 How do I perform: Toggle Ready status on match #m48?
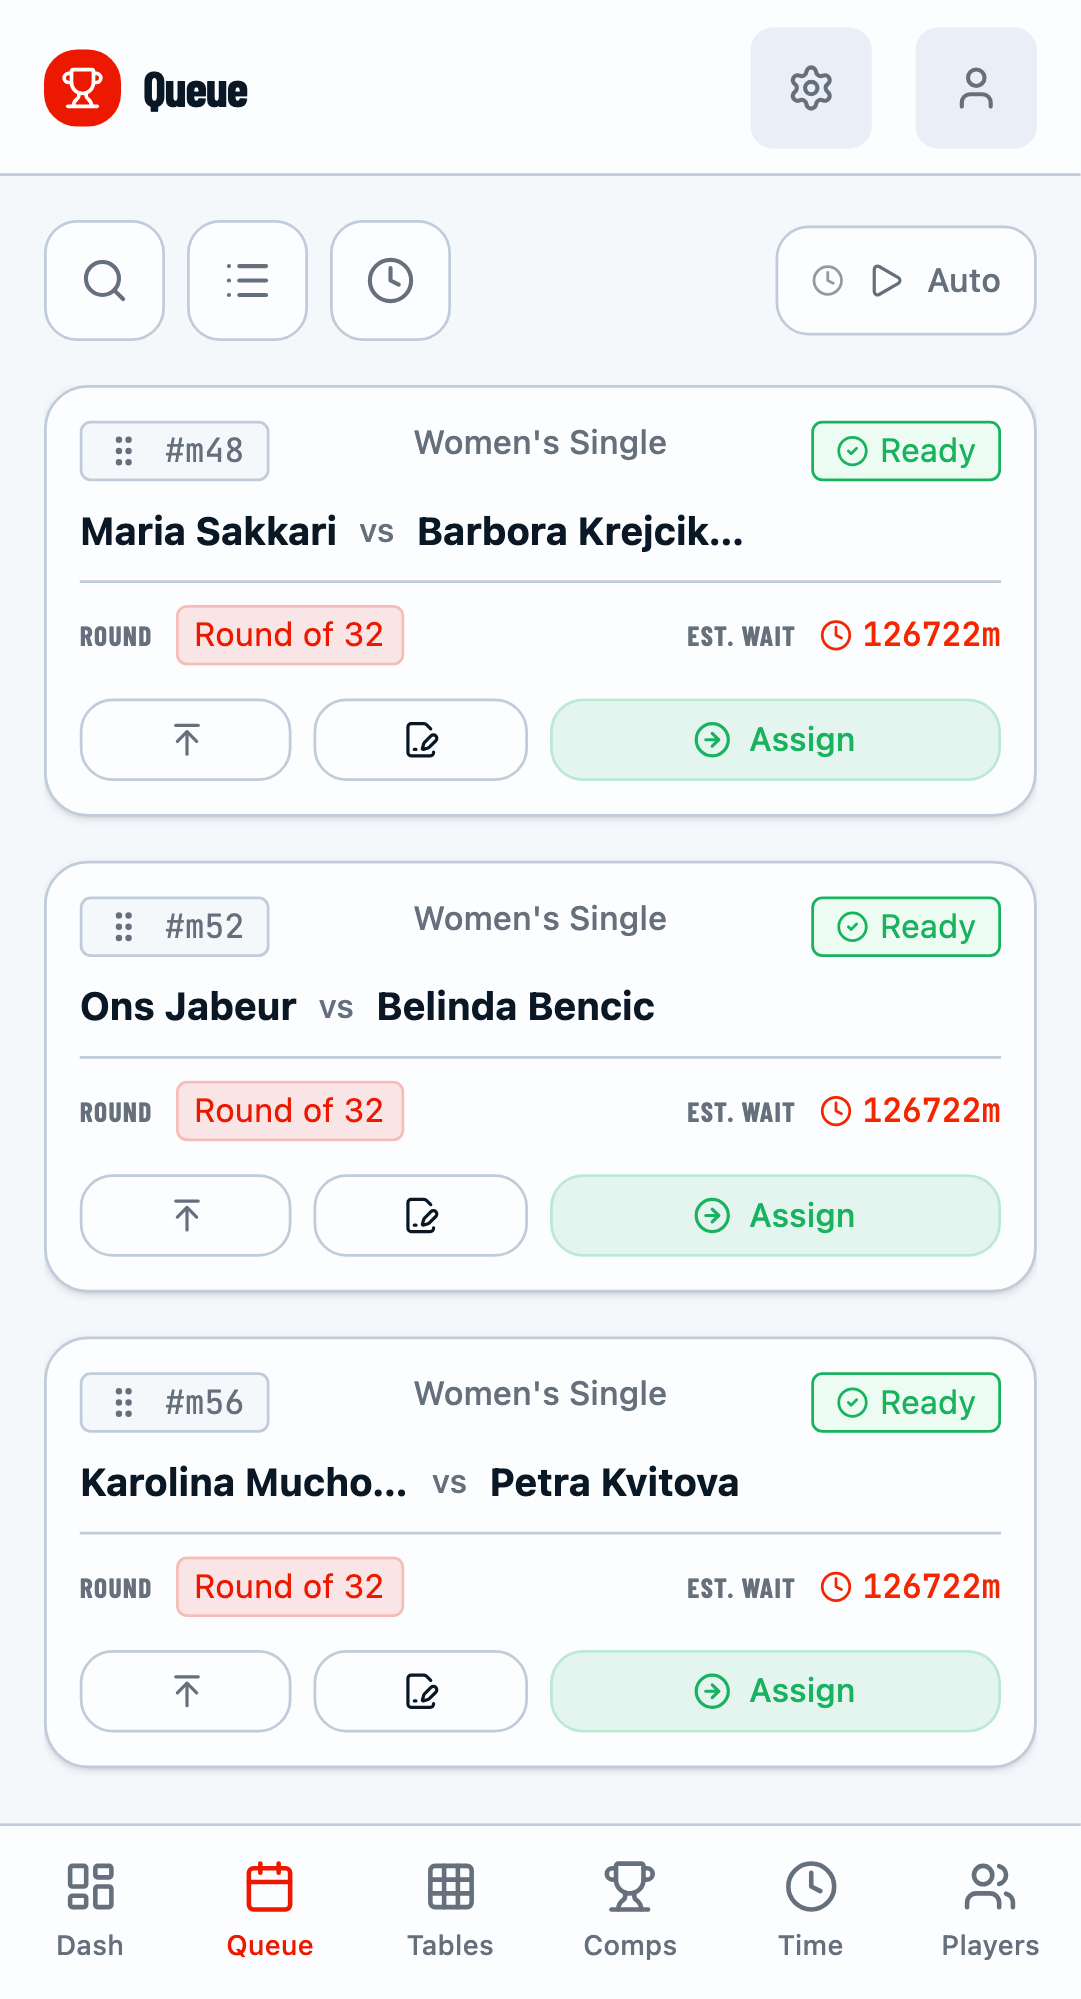point(904,451)
